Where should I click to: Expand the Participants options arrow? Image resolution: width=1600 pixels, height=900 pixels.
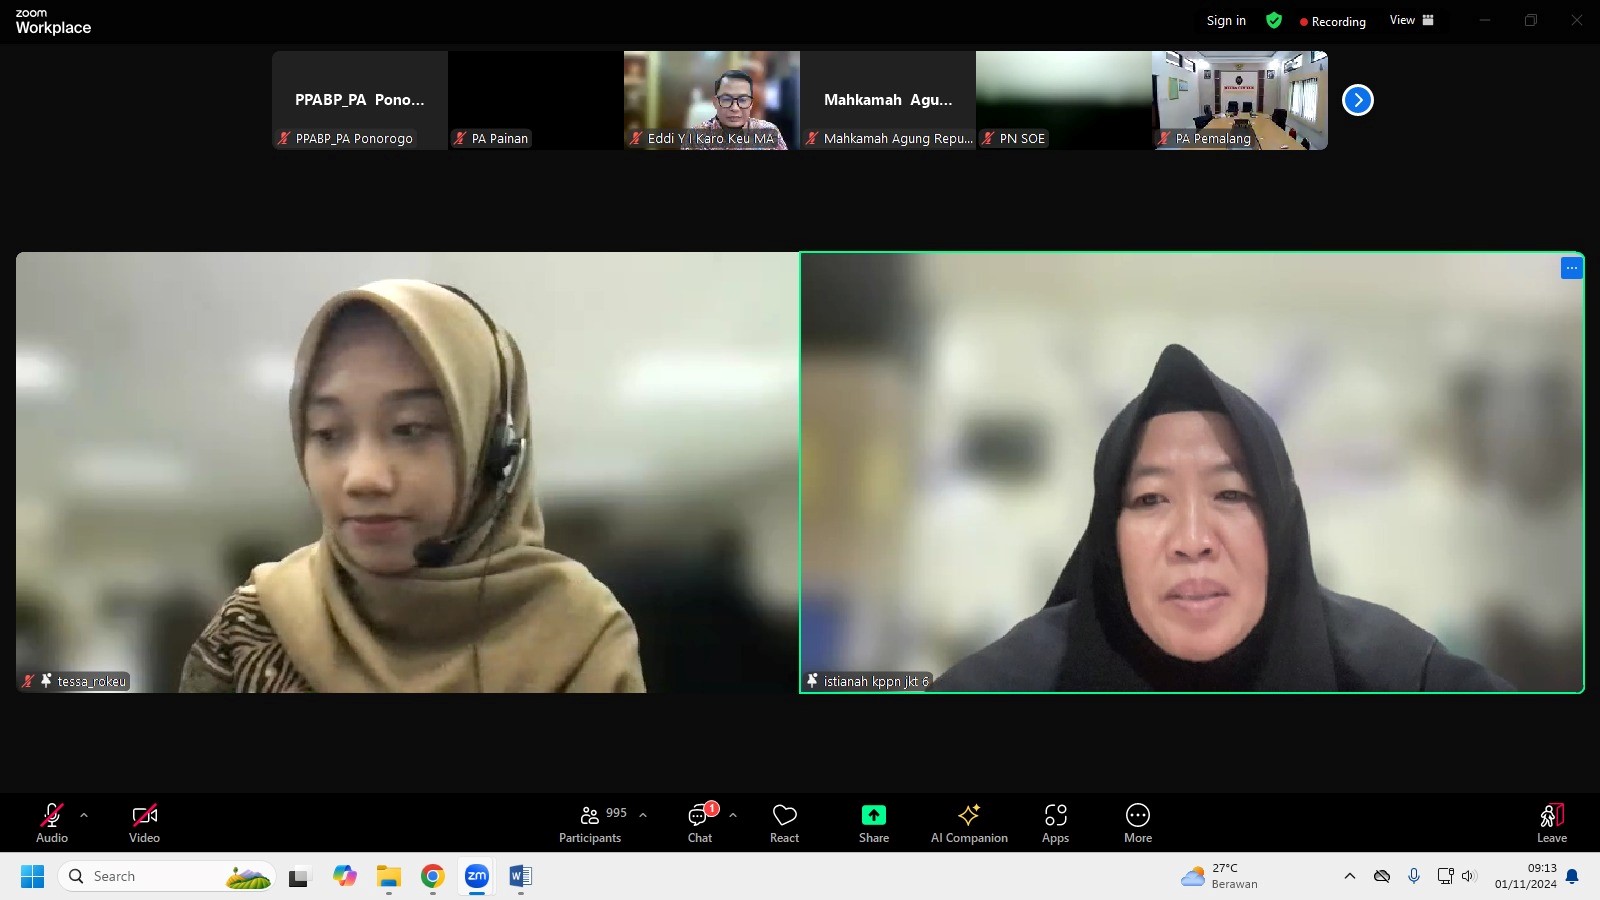643,815
